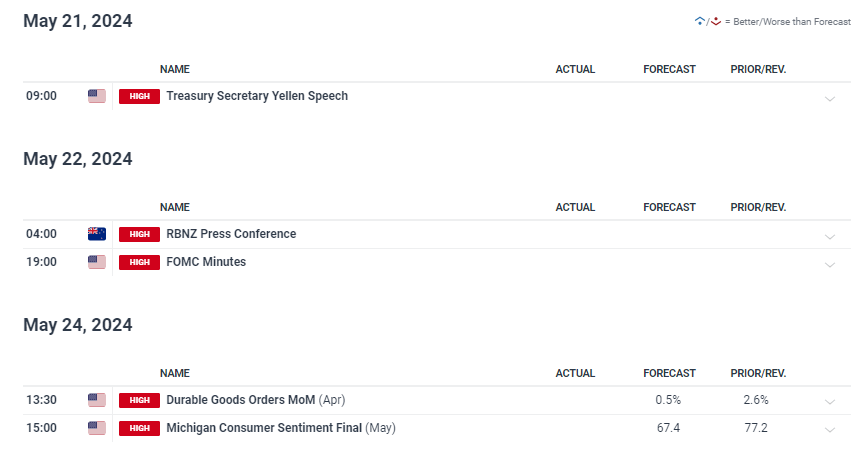The height and width of the screenshot is (460, 866).
Task: Click red worse-than-forecast arrow icon in legend
Action: tap(716, 22)
